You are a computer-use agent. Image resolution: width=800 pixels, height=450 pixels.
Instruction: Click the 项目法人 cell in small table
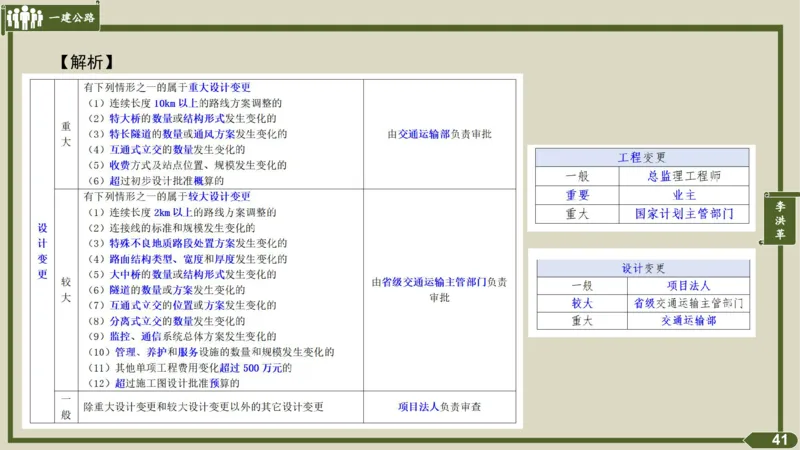688,286
